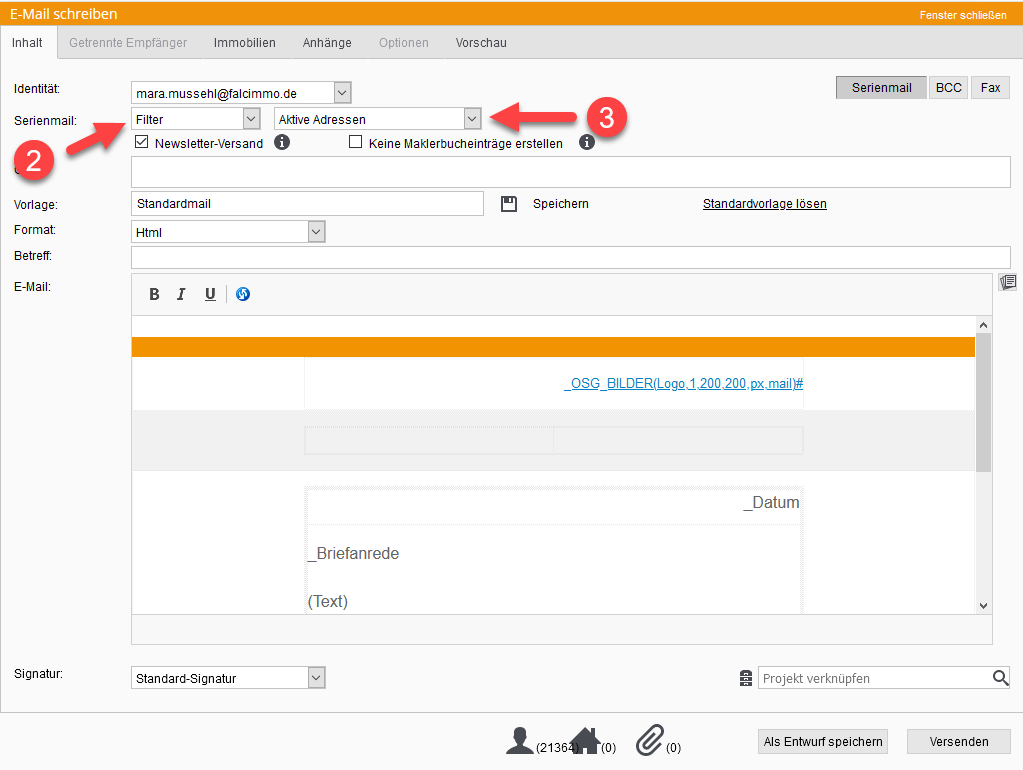Open the Format Html dropdown
1023x770 pixels.
coord(316,232)
